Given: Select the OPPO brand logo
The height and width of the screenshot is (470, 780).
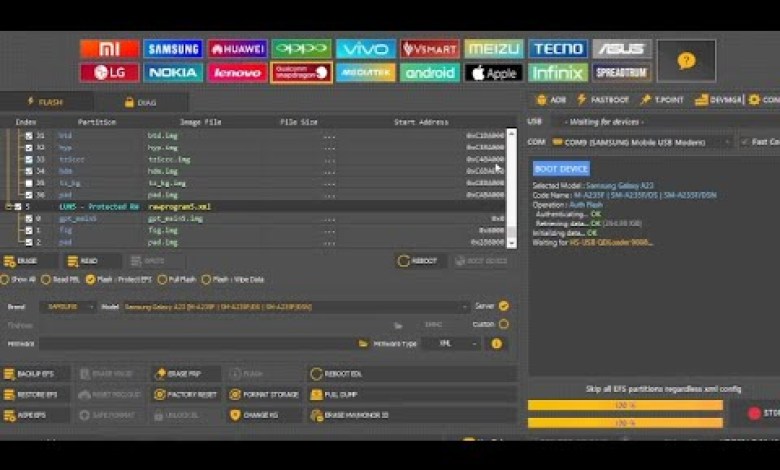Looking at the screenshot, I should 301,49.
